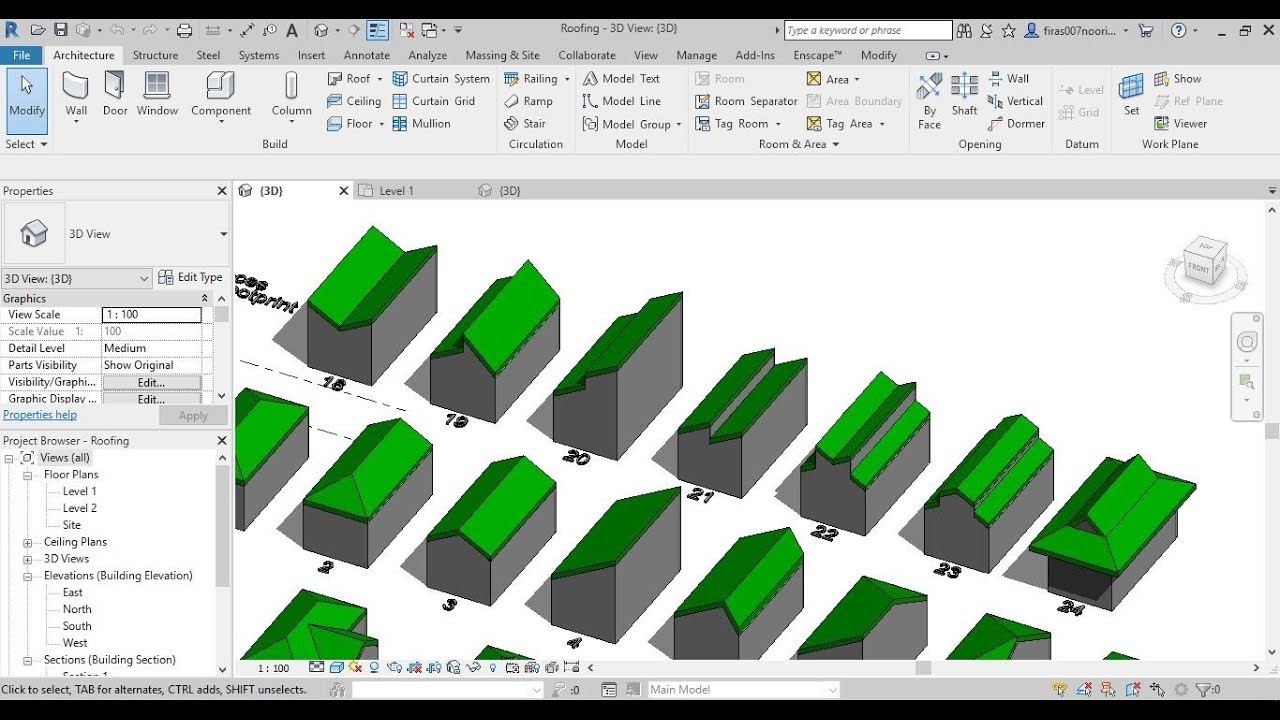Screen dimensions: 1280x720
Task: Select the Stair tool
Action: (525, 124)
